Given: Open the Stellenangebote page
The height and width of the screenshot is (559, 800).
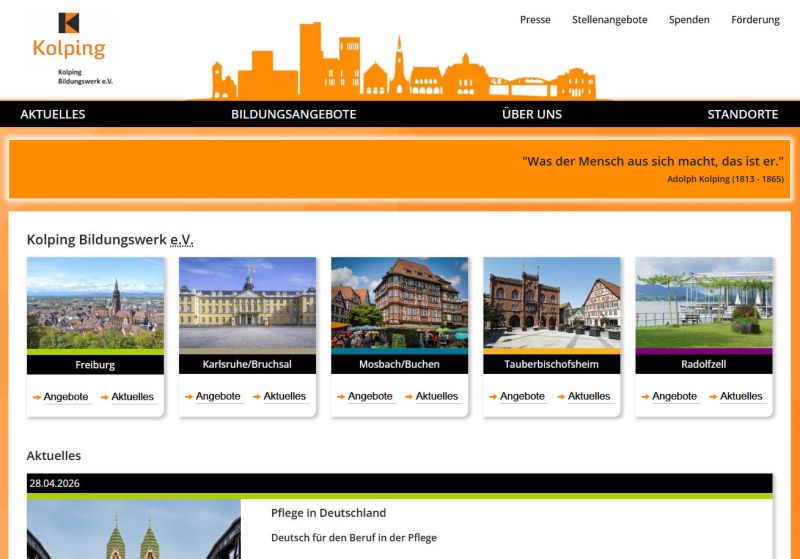Looking at the screenshot, I should (610, 20).
